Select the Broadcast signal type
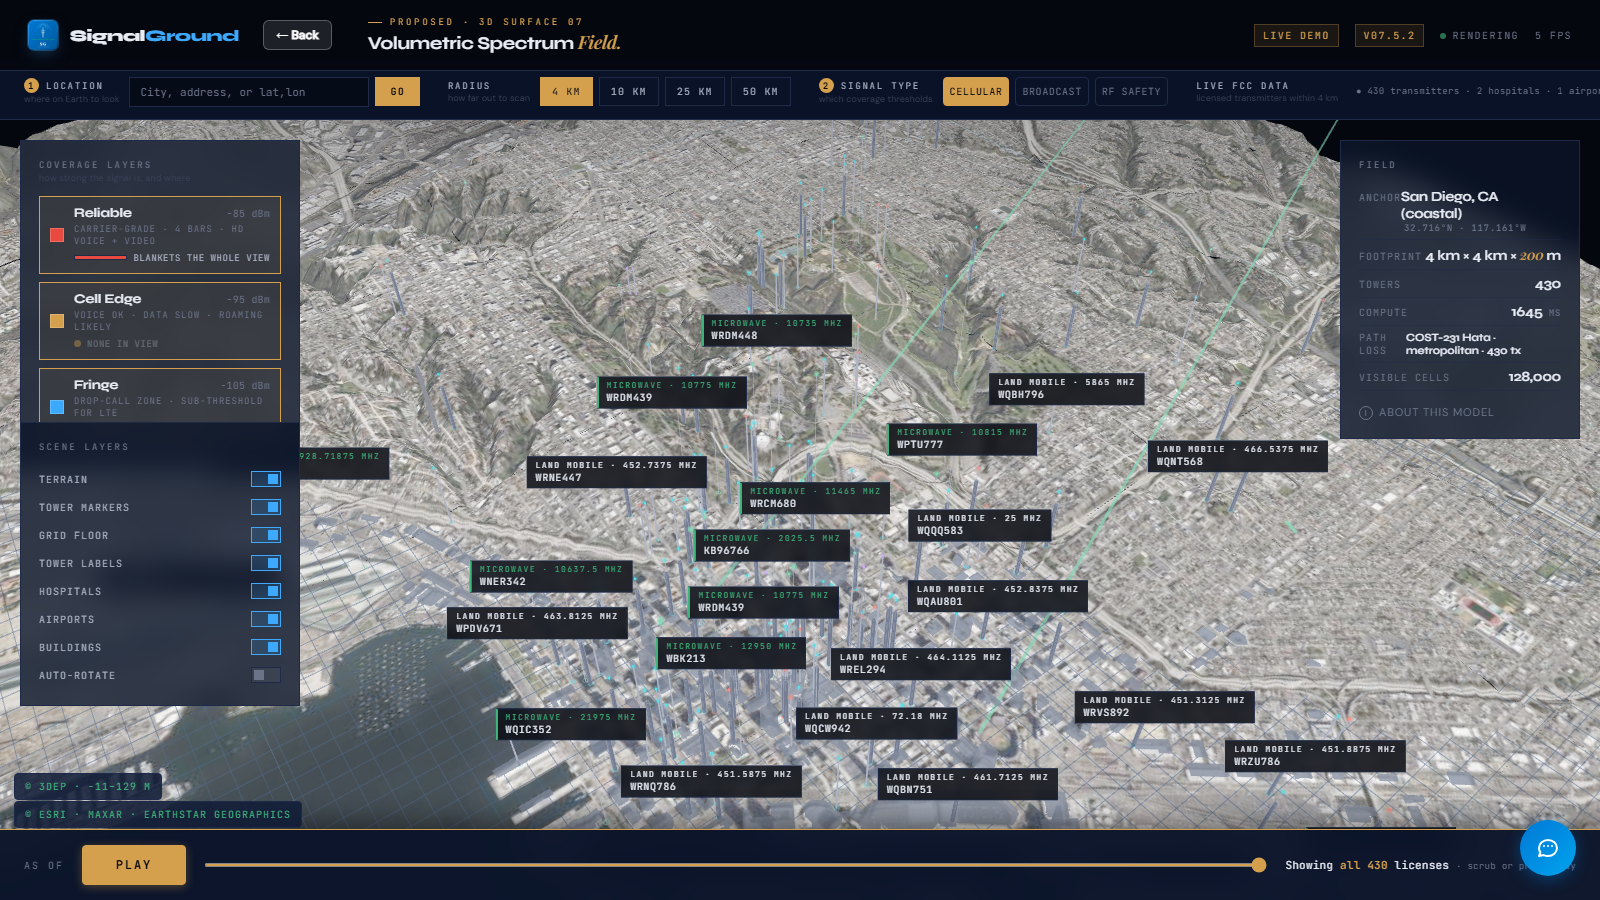The width and height of the screenshot is (1600, 900). coord(1052,92)
